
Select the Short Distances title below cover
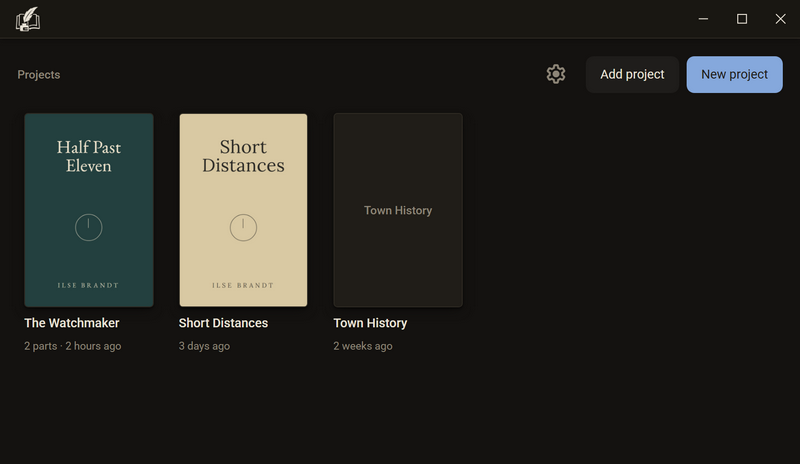[223, 323]
